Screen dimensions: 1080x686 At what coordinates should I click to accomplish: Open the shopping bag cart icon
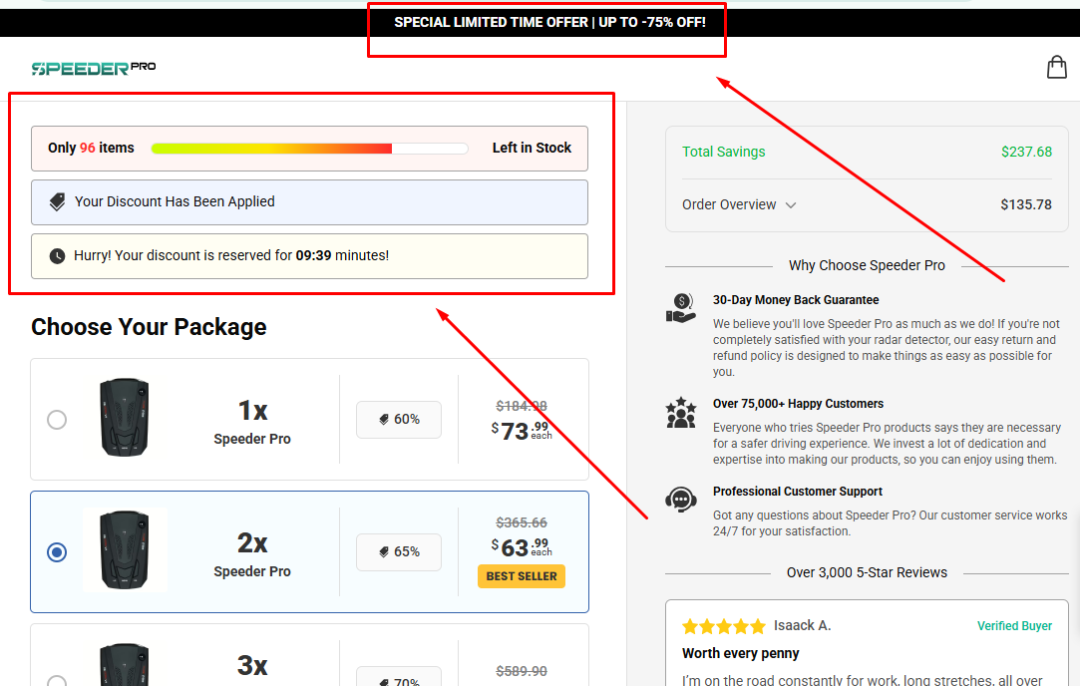(1057, 67)
